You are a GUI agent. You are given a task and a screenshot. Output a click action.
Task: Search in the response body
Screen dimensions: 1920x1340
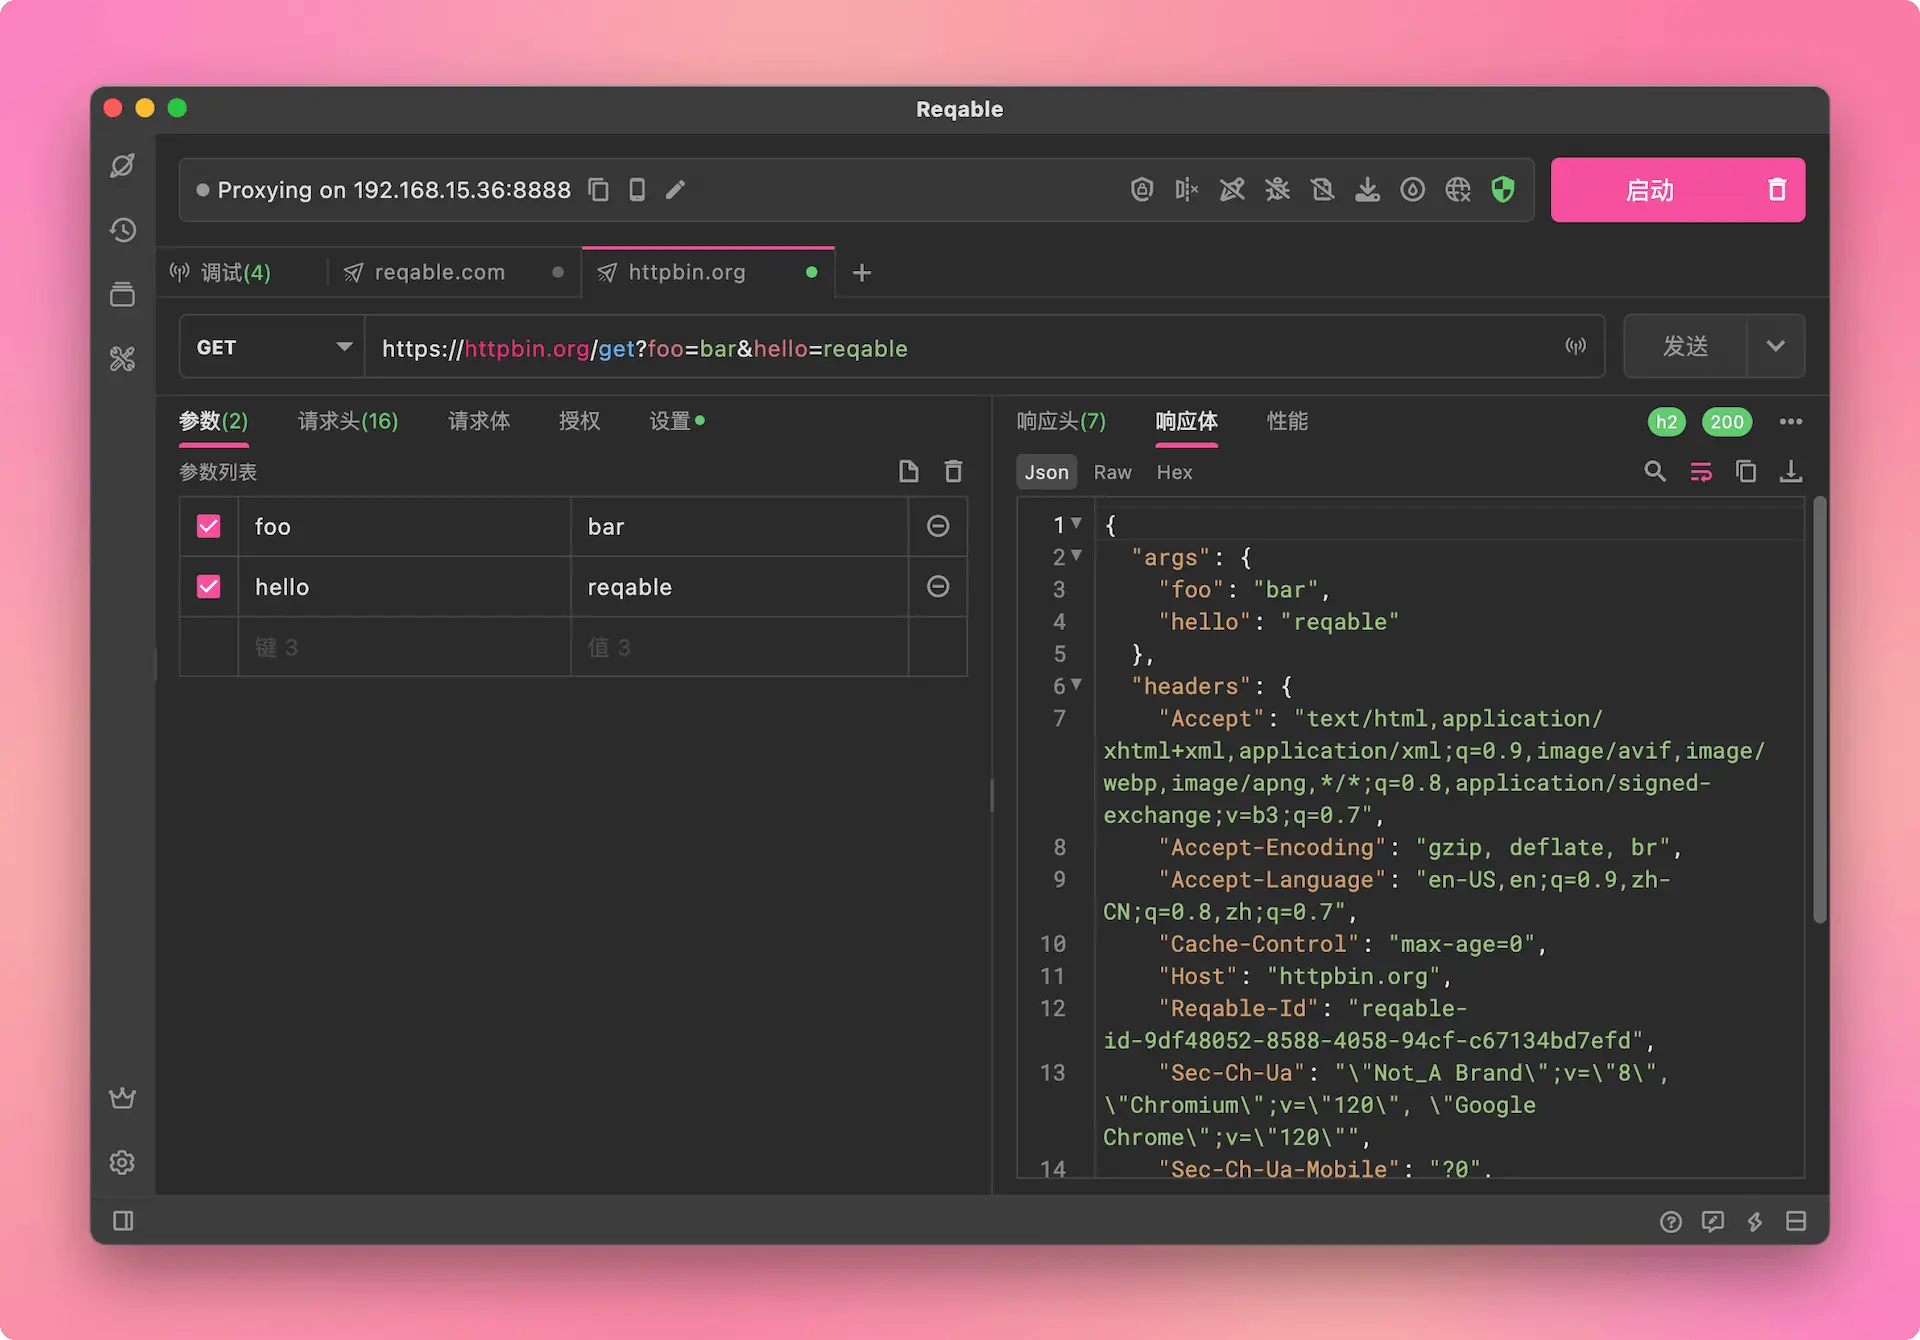(x=1655, y=471)
